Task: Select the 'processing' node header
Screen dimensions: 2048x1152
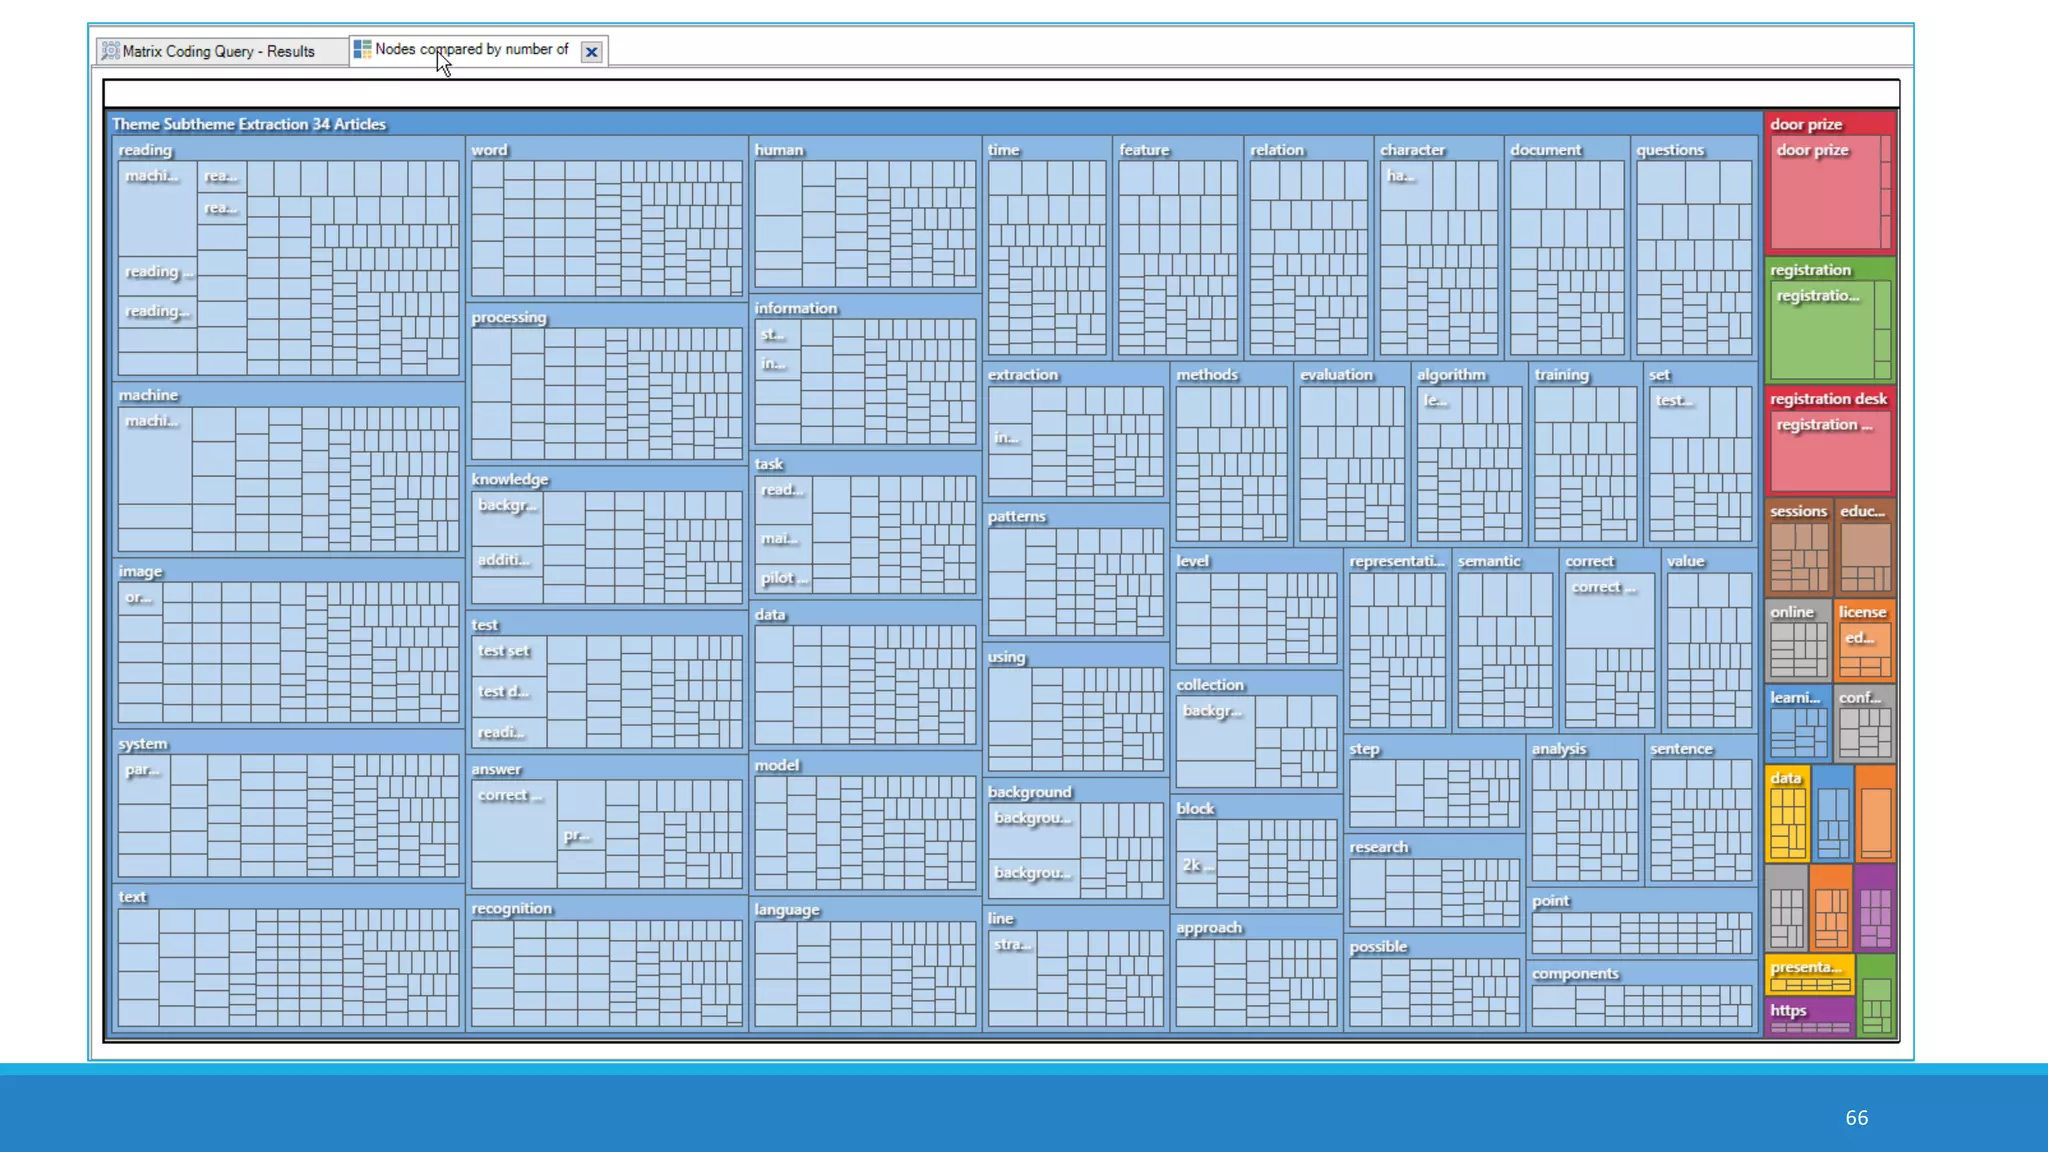Action: coord(509,317)
